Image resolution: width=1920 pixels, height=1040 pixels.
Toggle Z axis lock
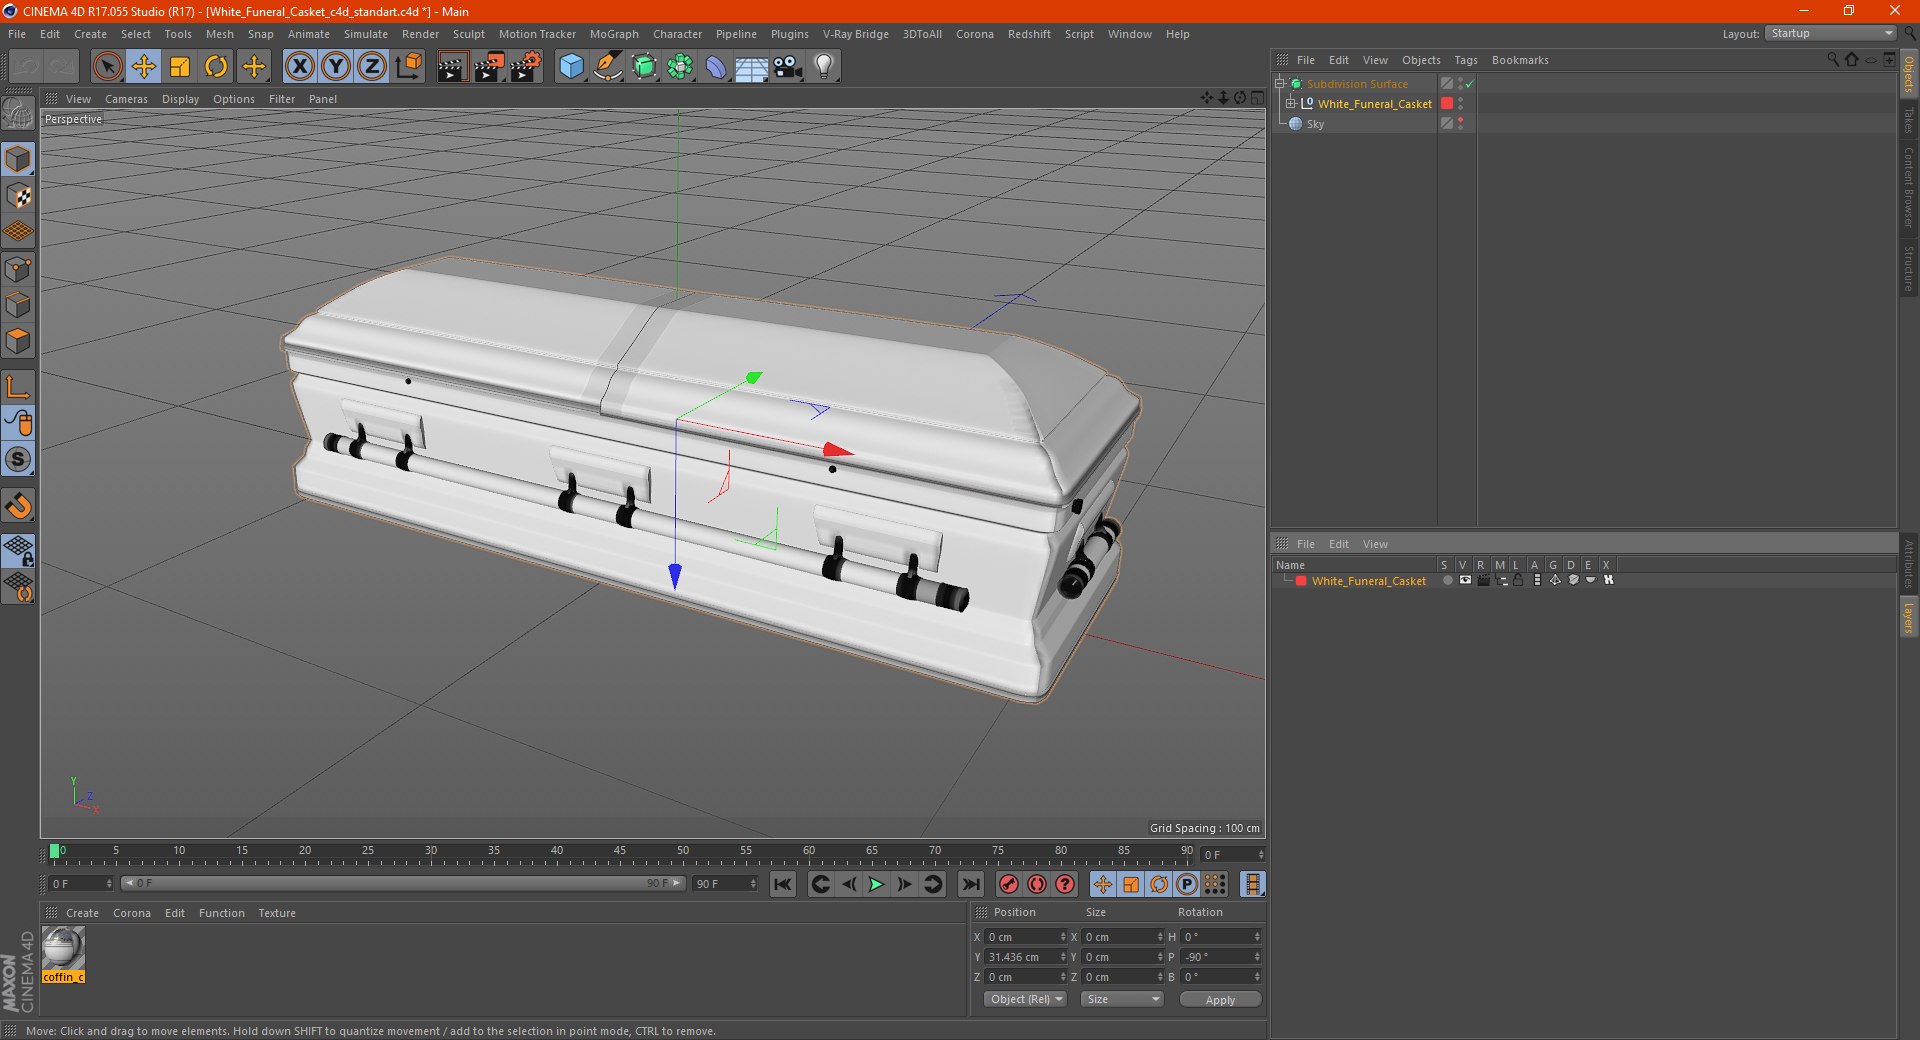(x=372, y=67)
